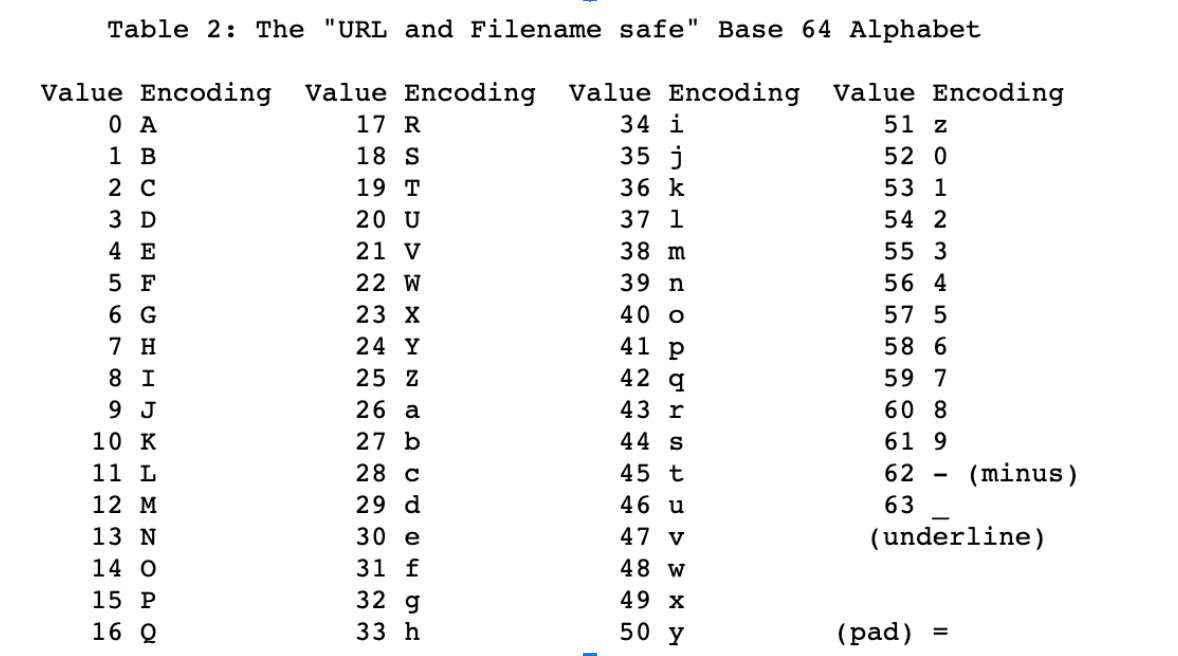The image size is (1178, 656).
Task: Click the value number "34"
Action: tap(635, 125)
